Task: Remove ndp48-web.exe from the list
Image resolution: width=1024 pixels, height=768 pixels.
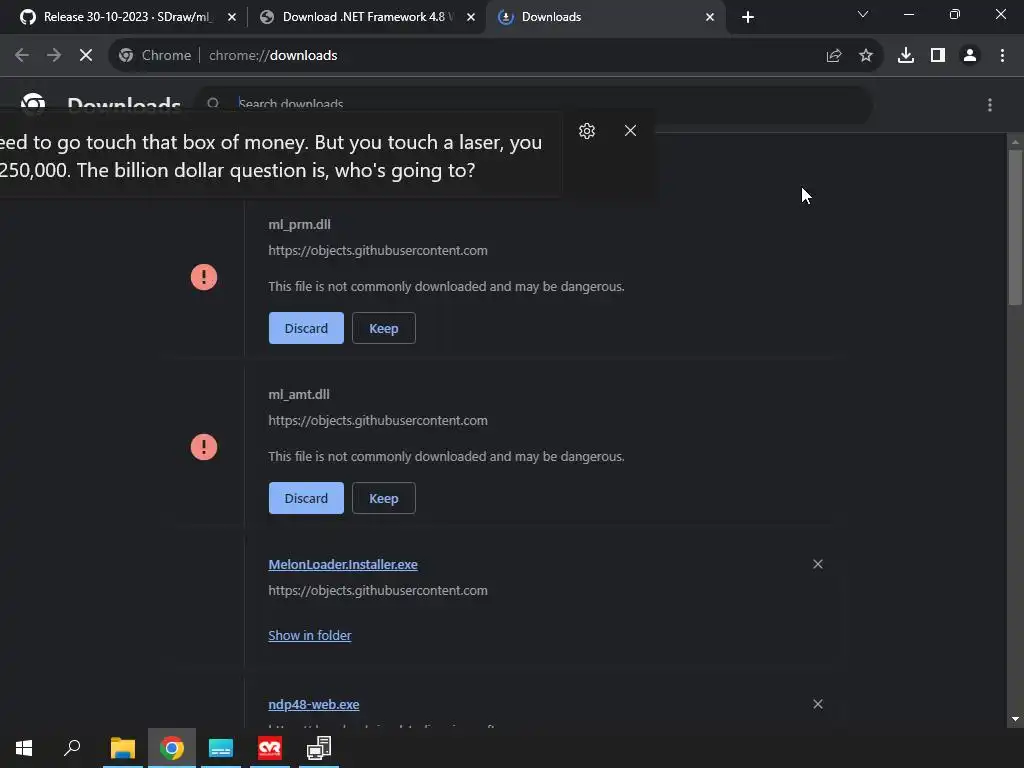Action: (818, 704)
